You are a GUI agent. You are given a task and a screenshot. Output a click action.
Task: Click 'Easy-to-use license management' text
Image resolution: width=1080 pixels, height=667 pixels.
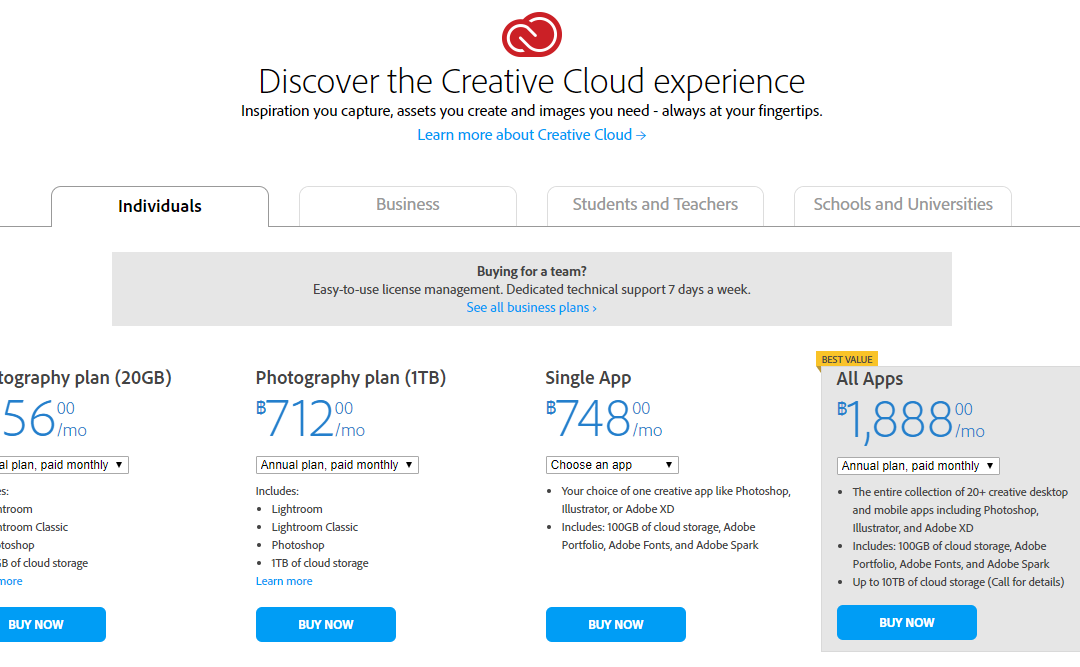point(532,289)
